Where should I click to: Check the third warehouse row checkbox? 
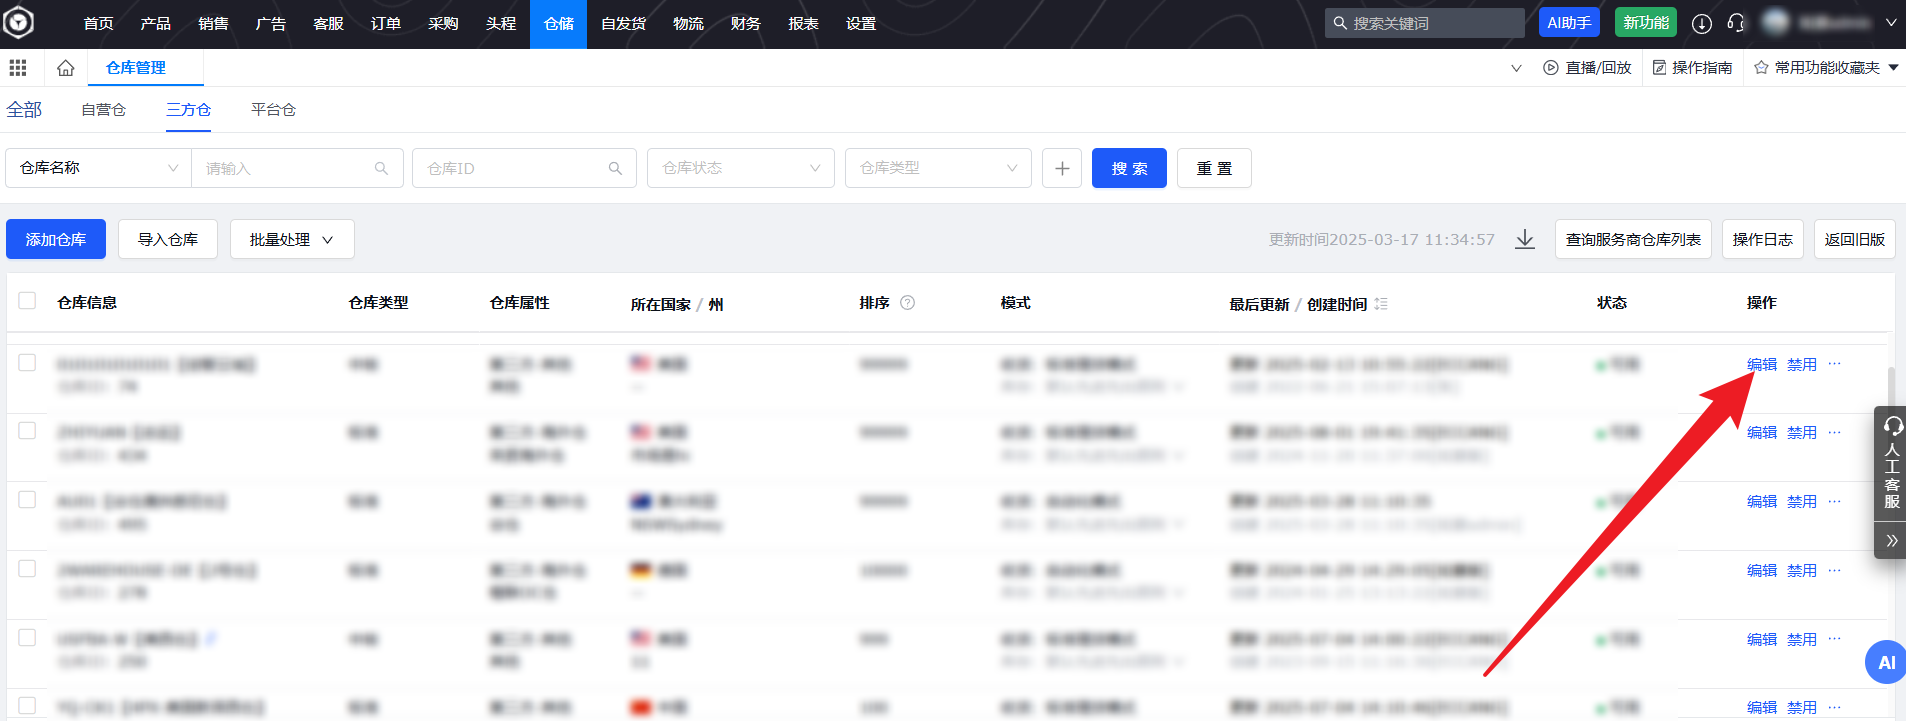27,499
